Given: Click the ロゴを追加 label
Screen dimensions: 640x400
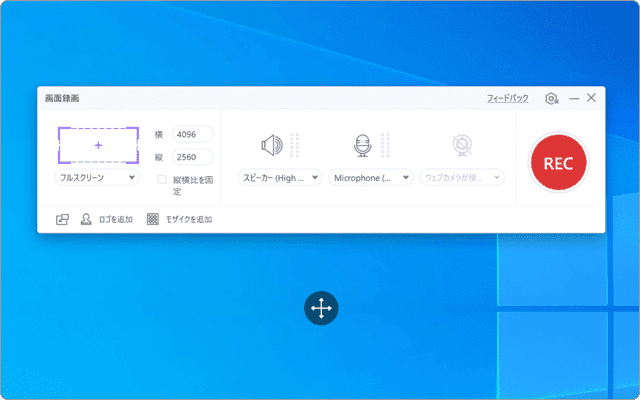Looking at the screenshot, I should (x=116, y=220).
